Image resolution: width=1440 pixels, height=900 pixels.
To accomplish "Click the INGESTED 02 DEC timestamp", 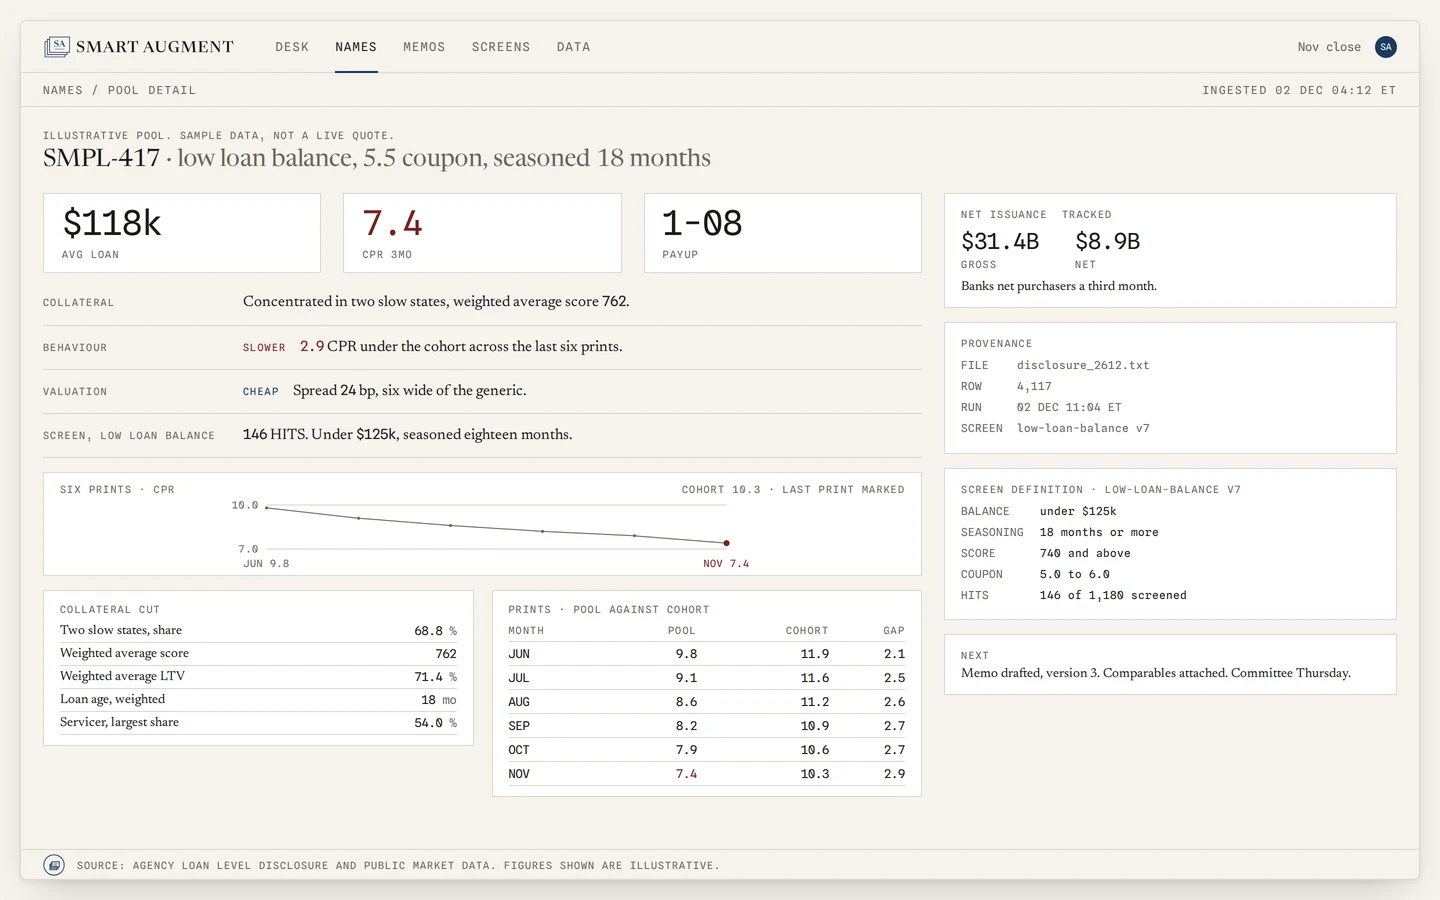I will 1299,90.
